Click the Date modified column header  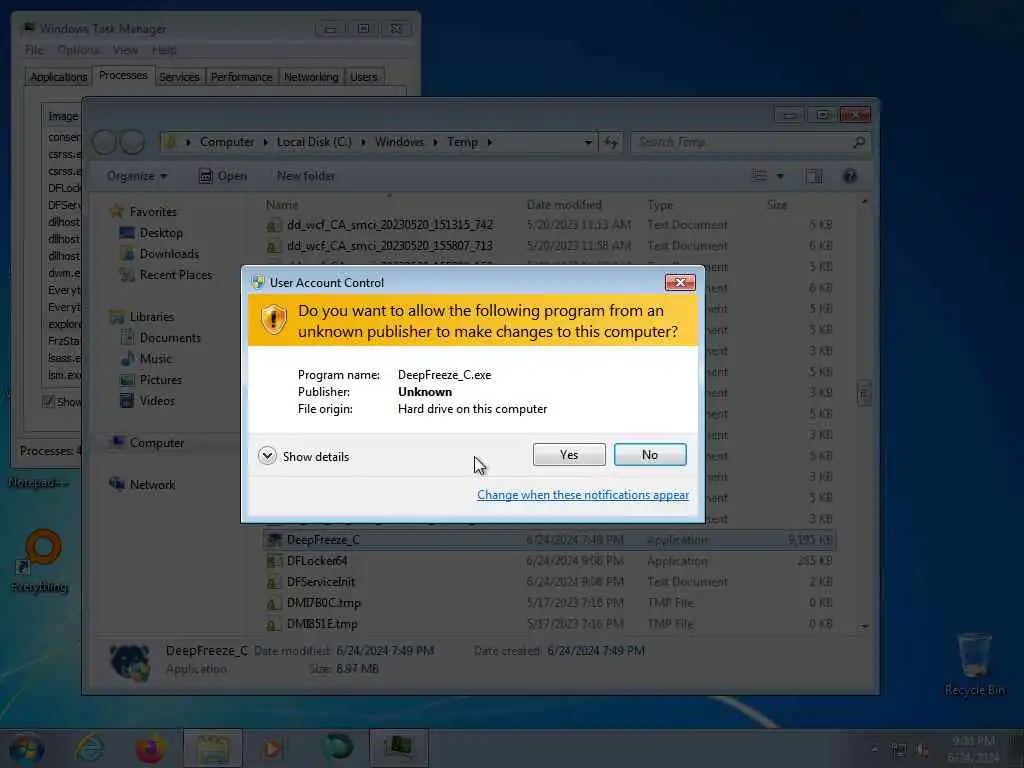pos(564,205)
